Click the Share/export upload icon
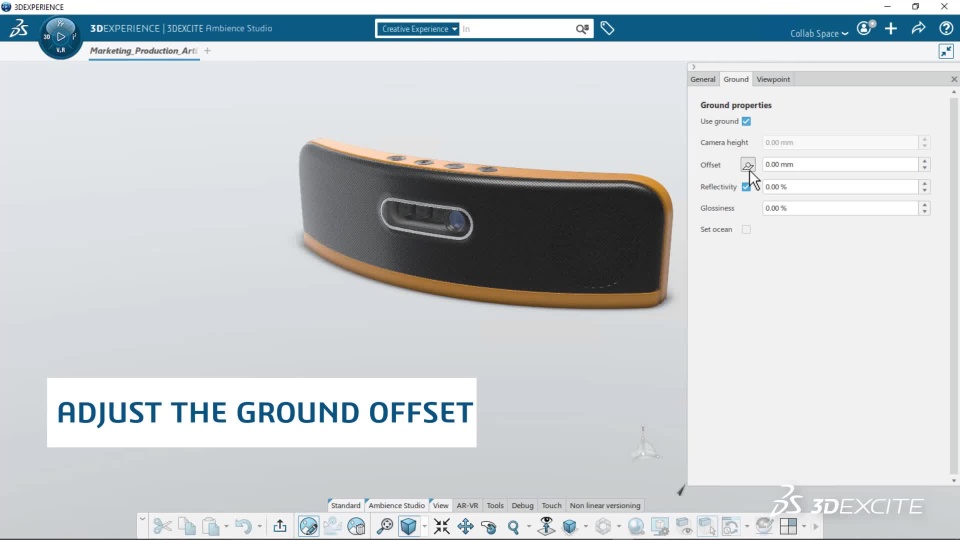 pos(280,526)
